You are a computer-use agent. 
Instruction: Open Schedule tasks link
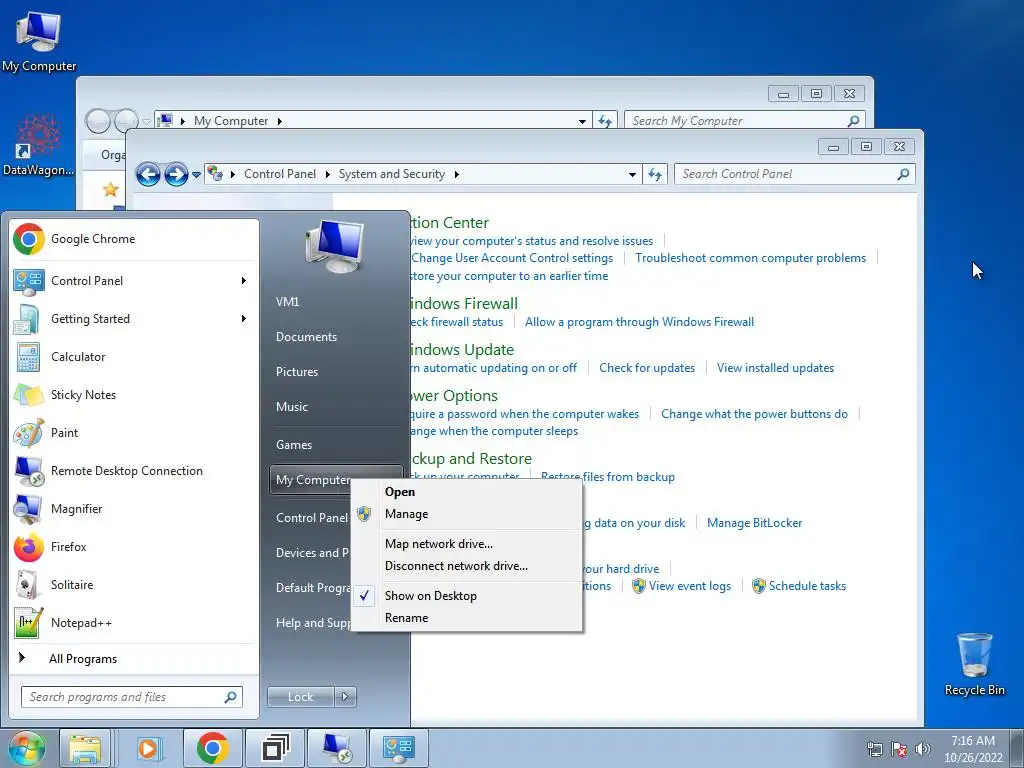pyautogui.click(x=807, y=586)
